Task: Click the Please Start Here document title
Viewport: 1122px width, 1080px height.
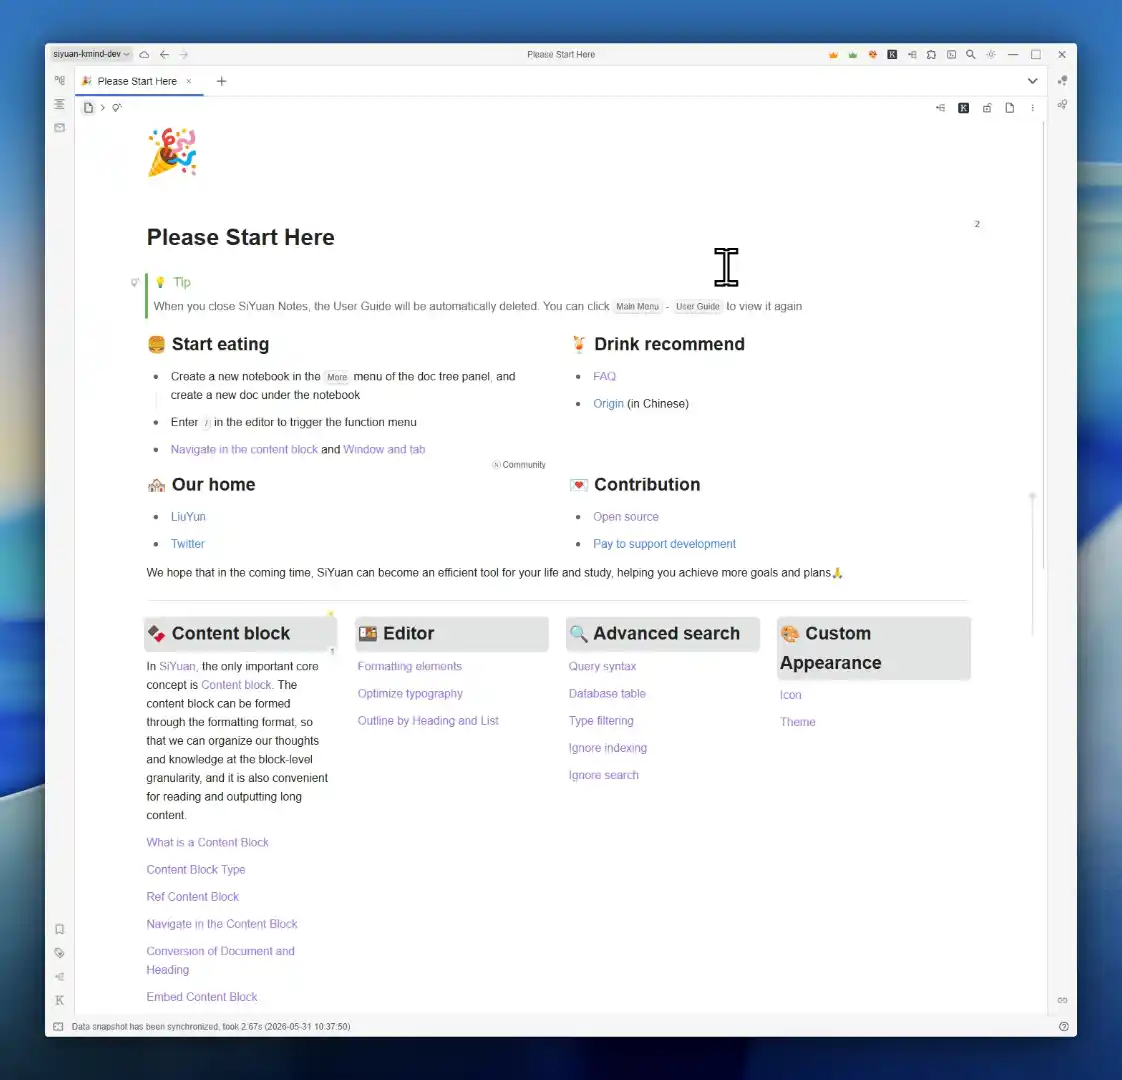Action: pyautogui.click(x=240, y=237)
